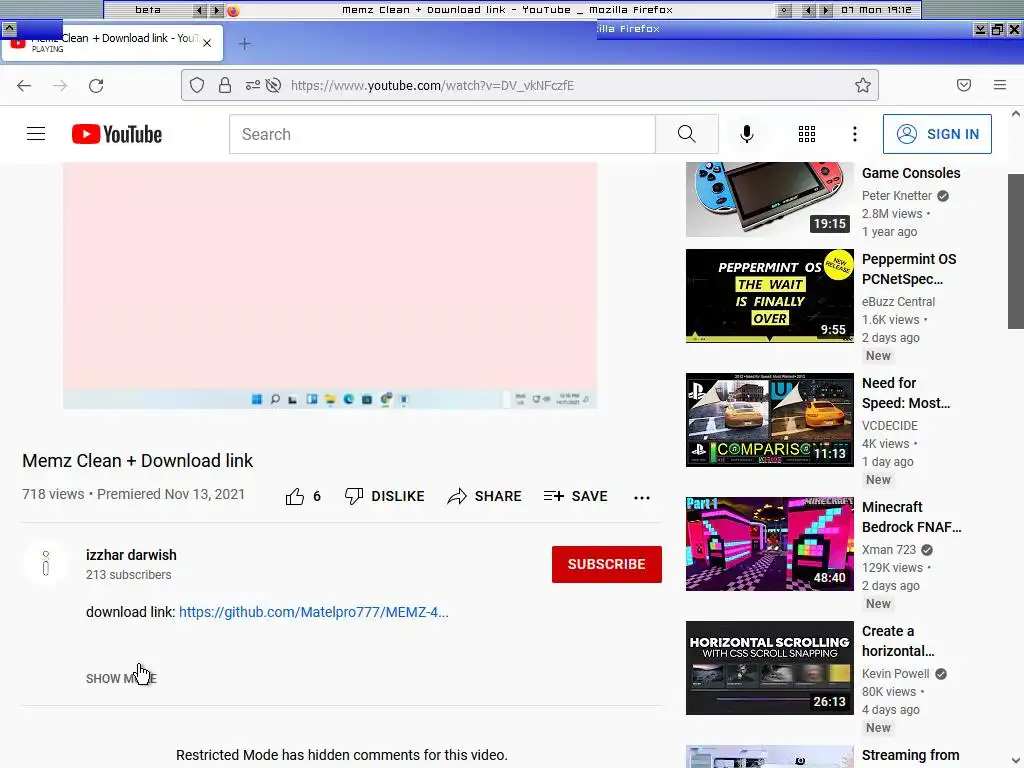Click the Kevin Powell channel name

click(x=895, y=674)
